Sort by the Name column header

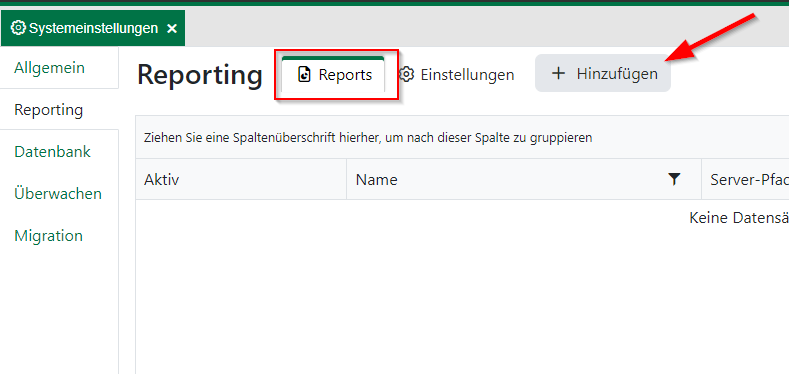point(523,179)
